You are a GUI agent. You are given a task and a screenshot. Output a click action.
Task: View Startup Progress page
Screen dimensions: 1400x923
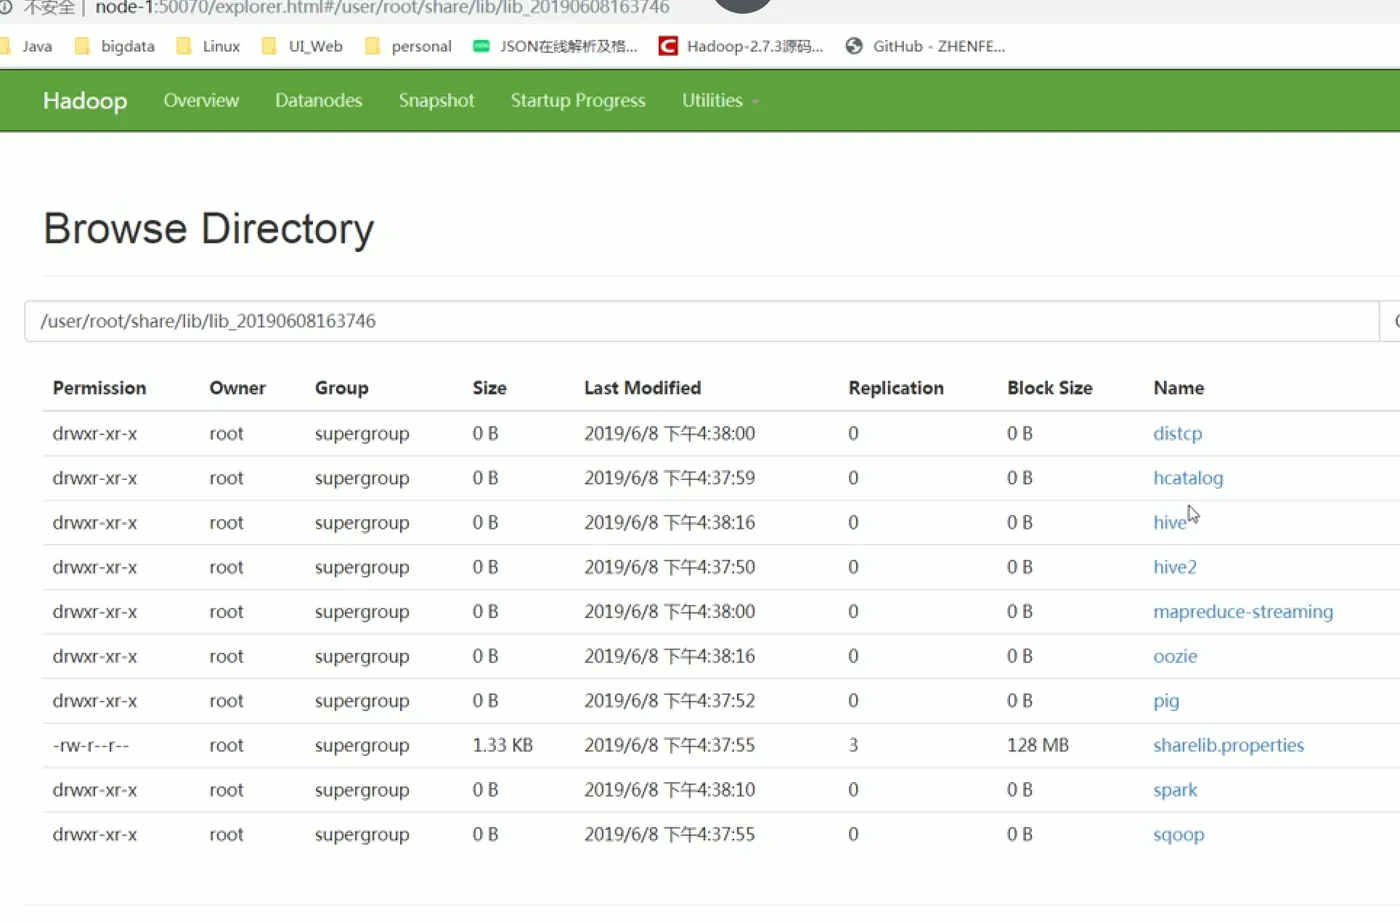(578, 100)
